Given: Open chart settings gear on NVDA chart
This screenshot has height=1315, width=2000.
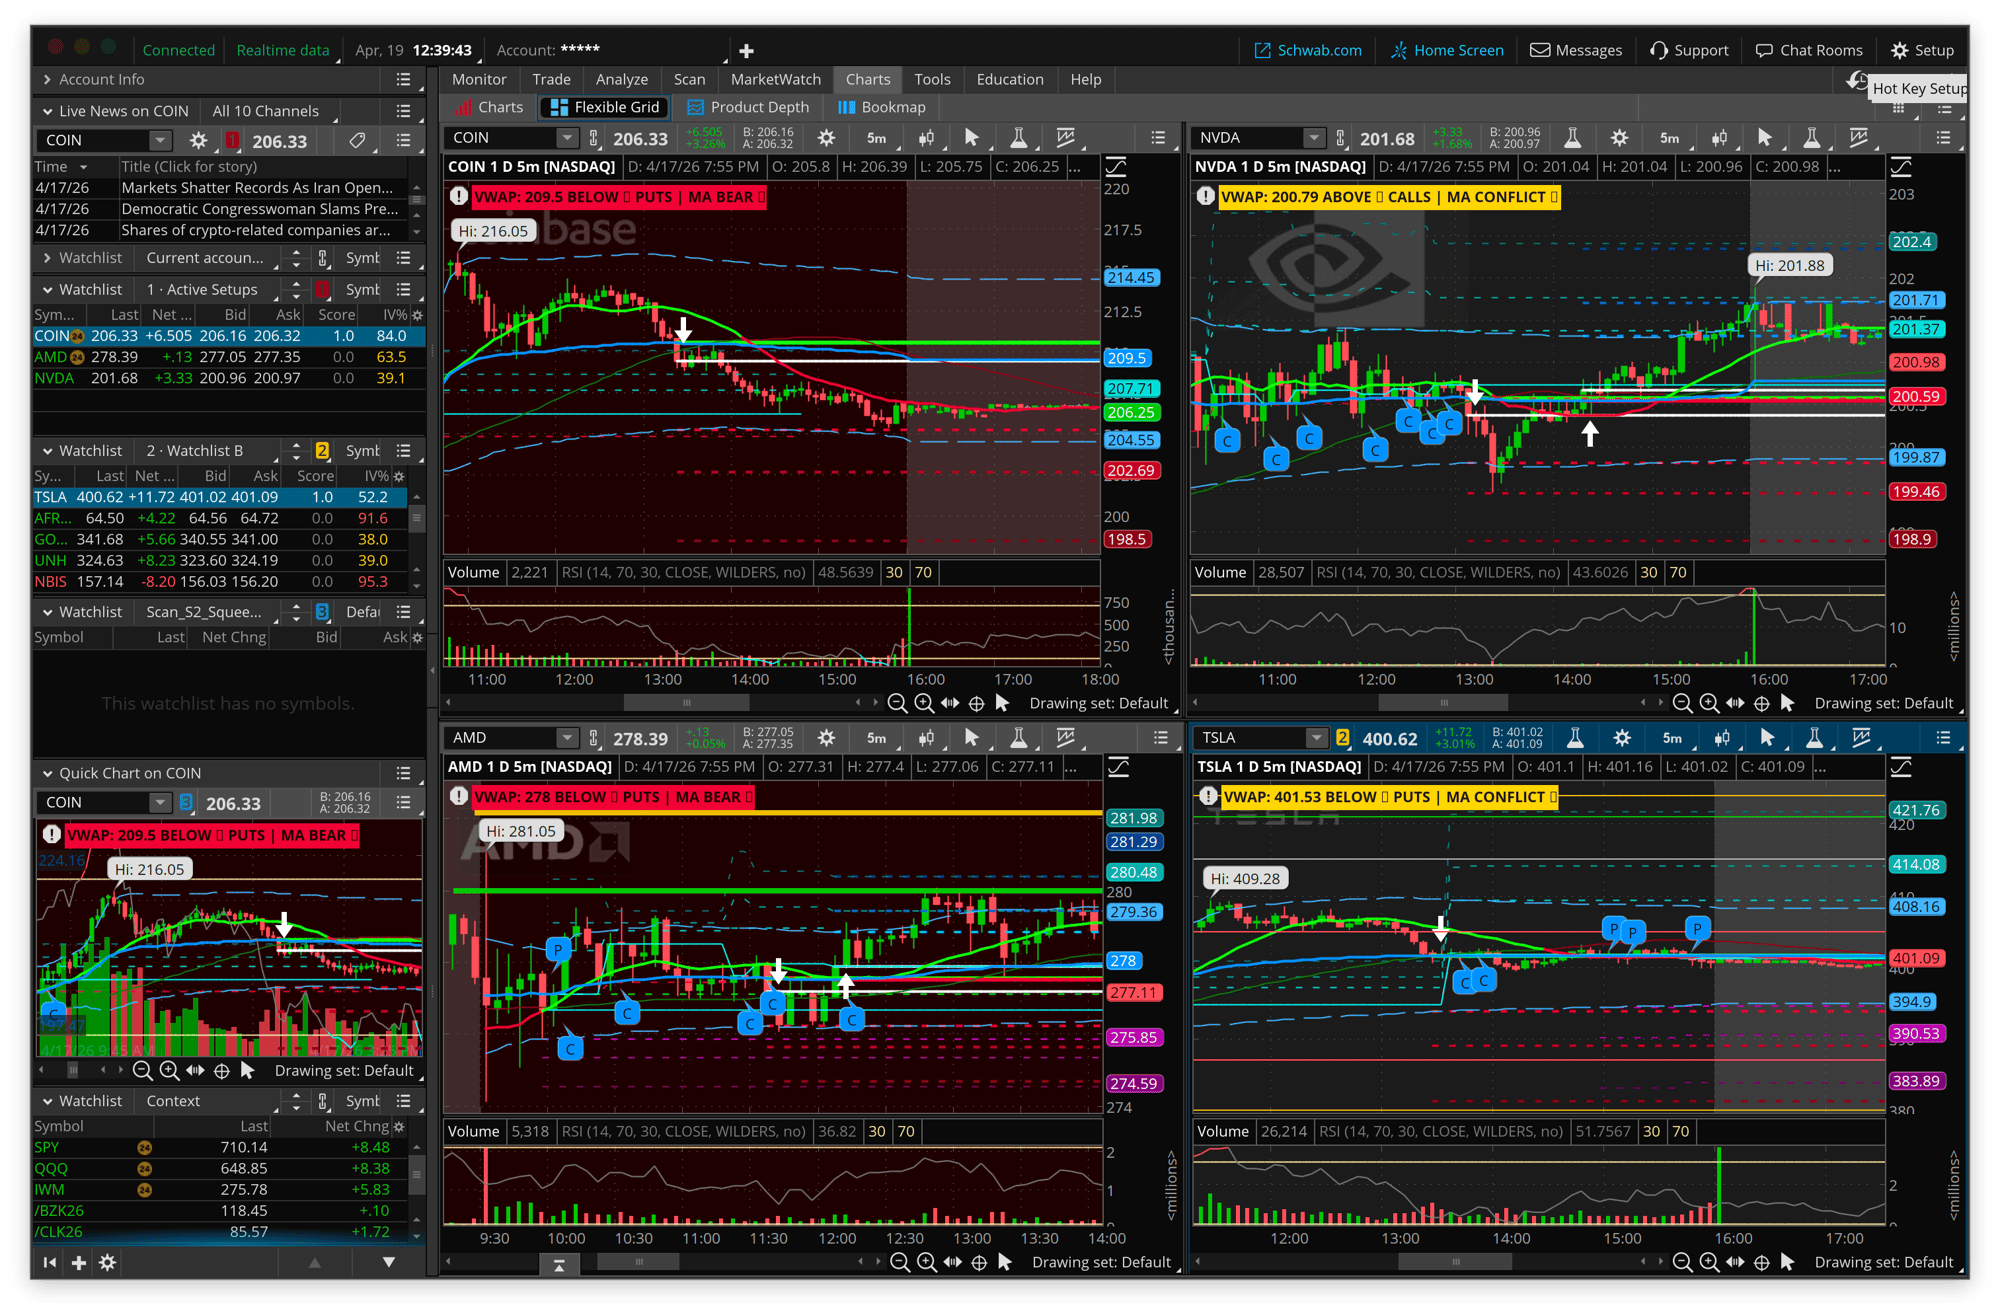Looking at the screenshot, I should 1619,138.
